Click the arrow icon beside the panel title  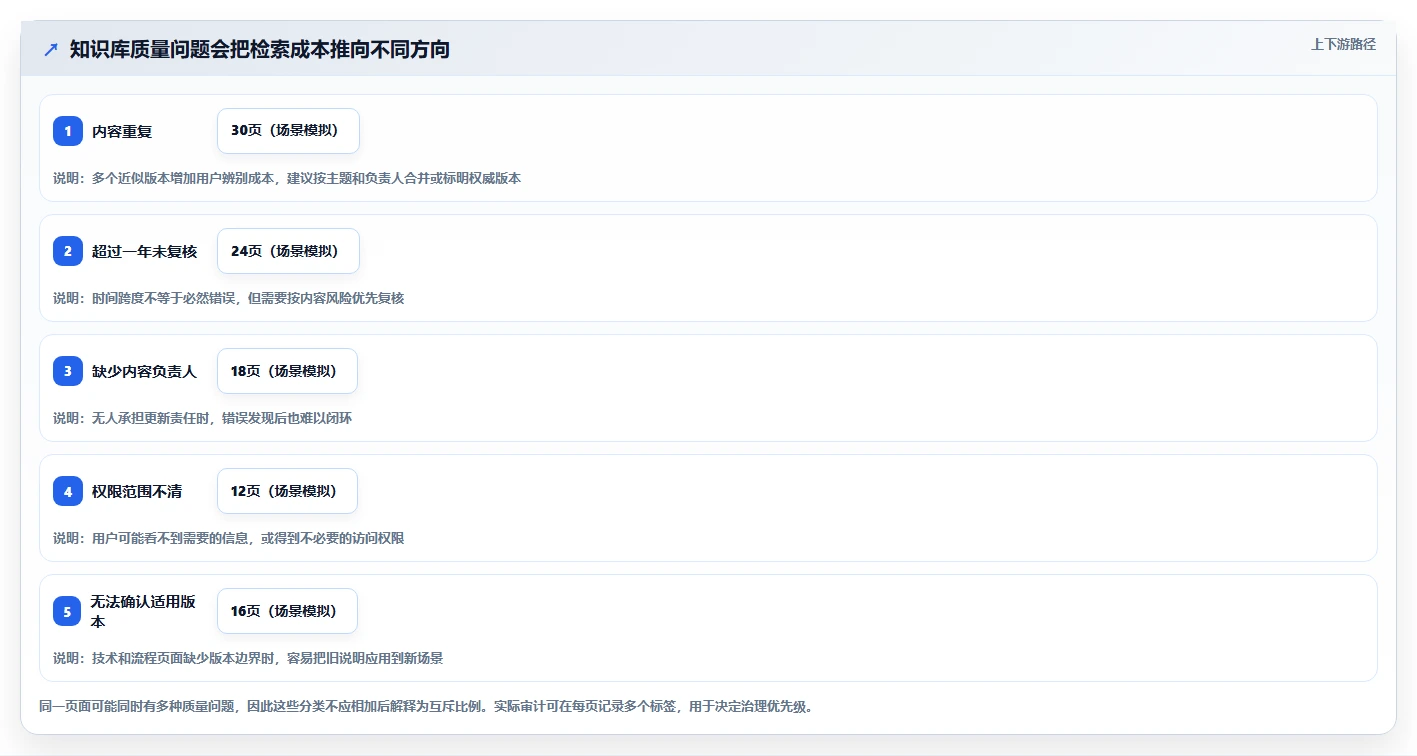tap(51, 49)
